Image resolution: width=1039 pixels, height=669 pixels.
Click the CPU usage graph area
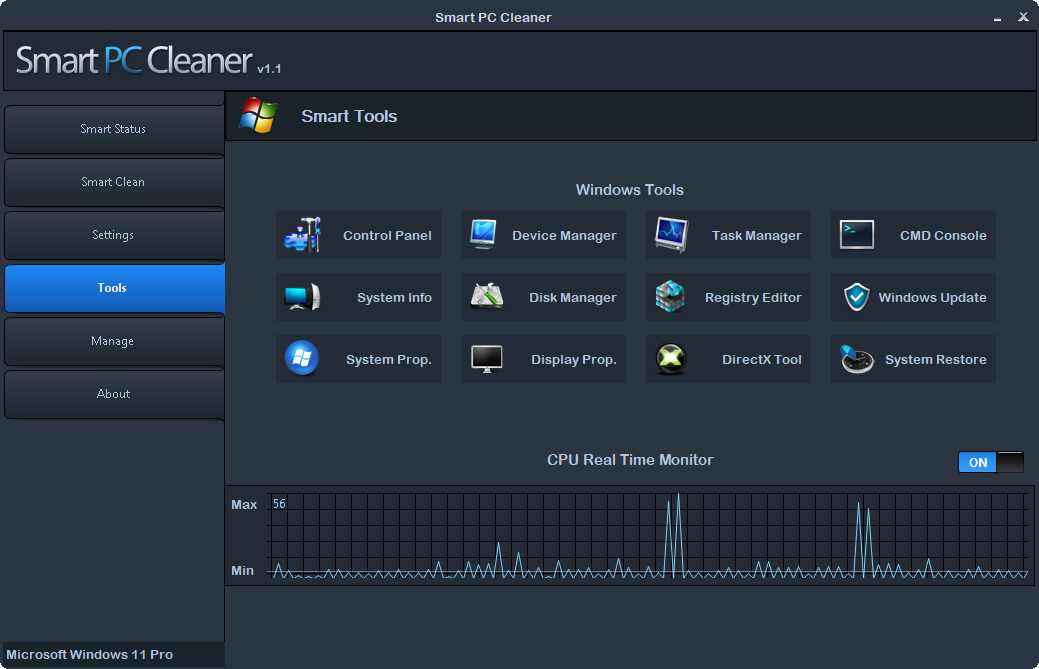[x=647, y=535]
